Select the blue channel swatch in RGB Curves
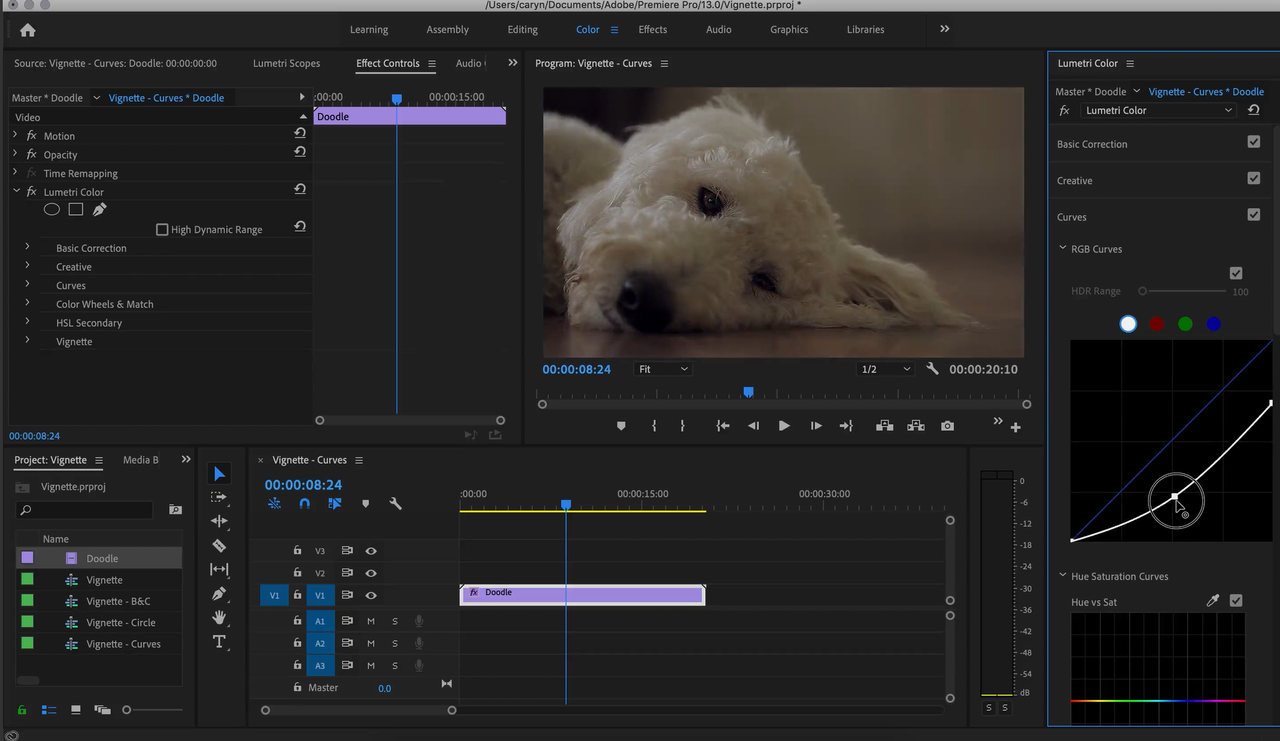 point(1213,323)
